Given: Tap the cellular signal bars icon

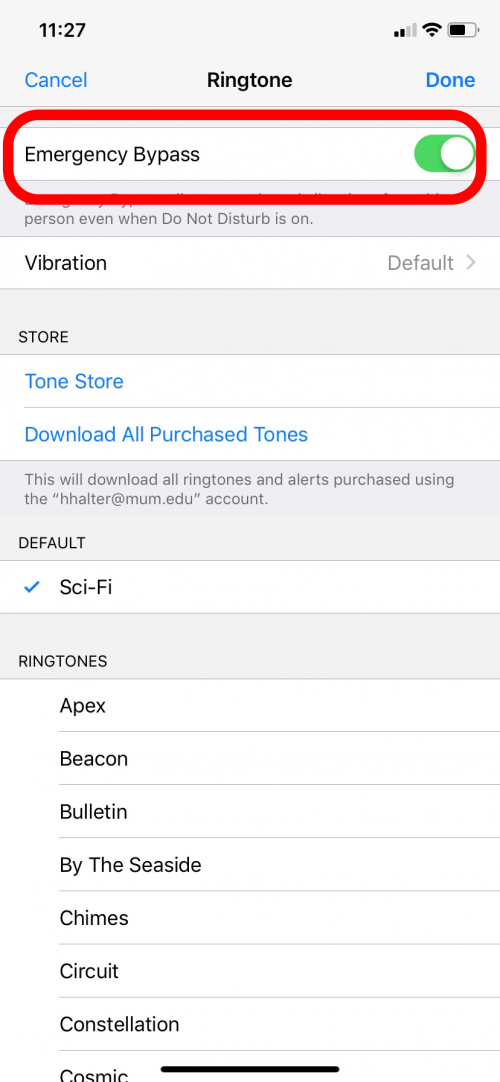Looking at the screenshot, I should (405, 30).
